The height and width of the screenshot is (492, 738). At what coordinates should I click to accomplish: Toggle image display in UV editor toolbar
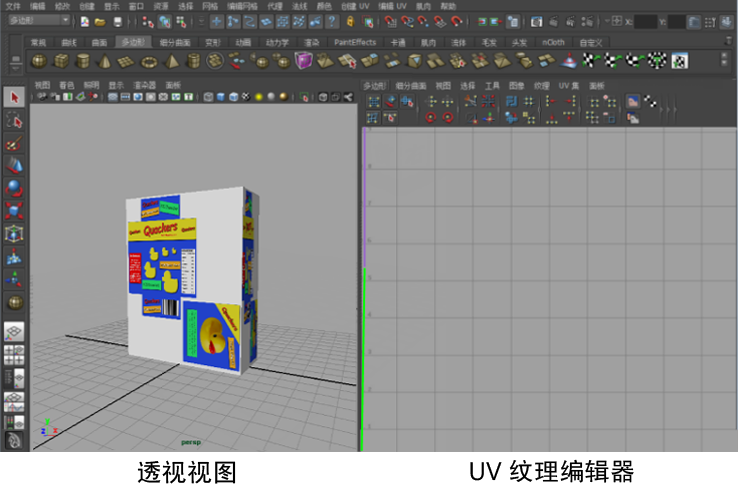tap(632, 101)
